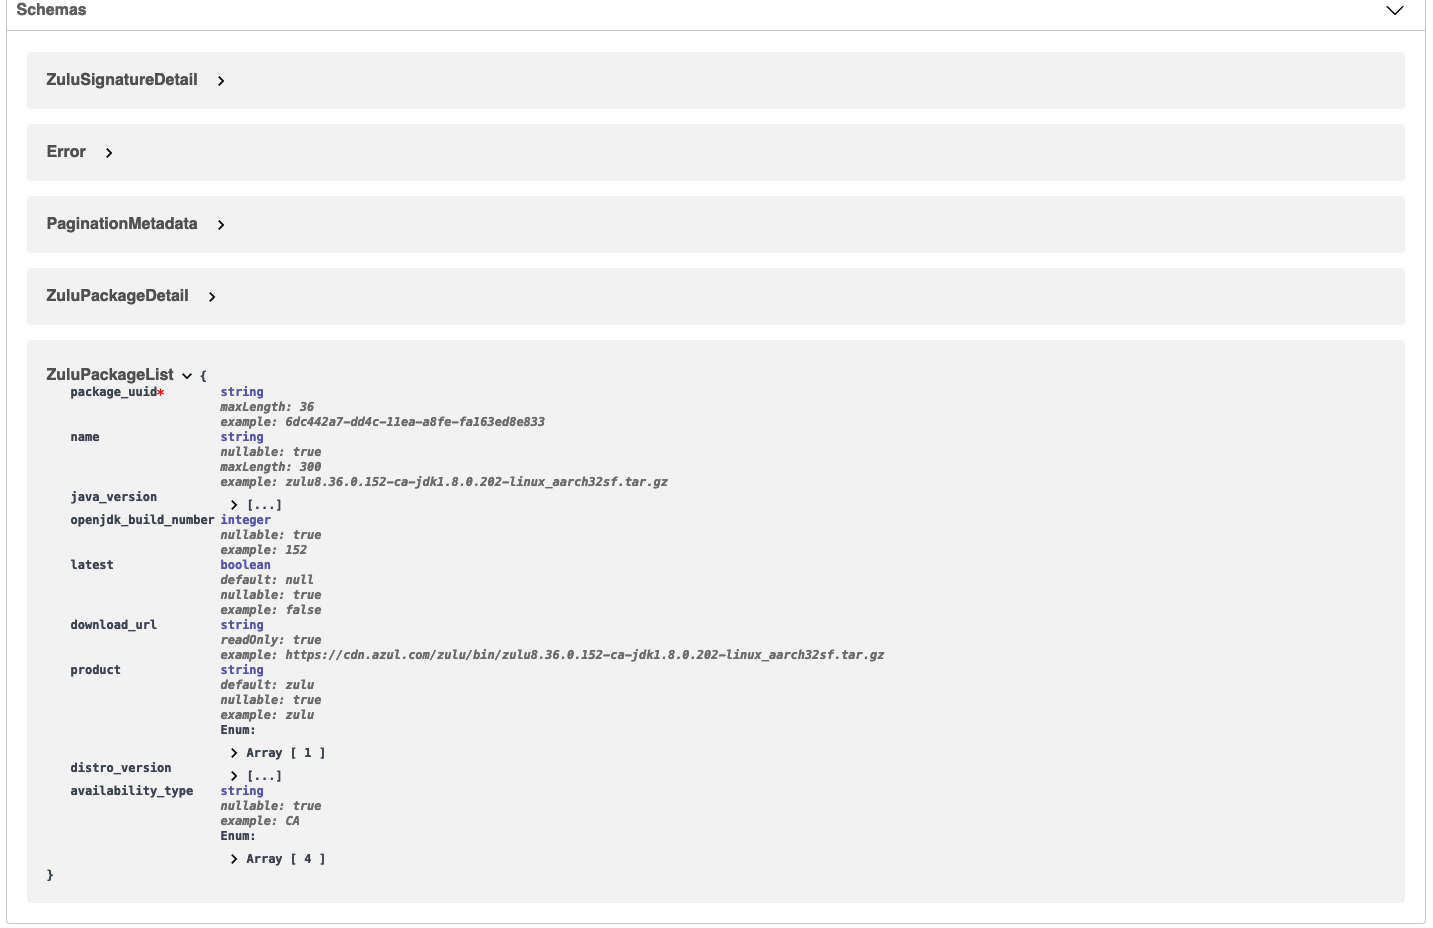Click the arrow beside java_version [...]
The width and height of the screenshot is (1433, 928).
[233, 505]
